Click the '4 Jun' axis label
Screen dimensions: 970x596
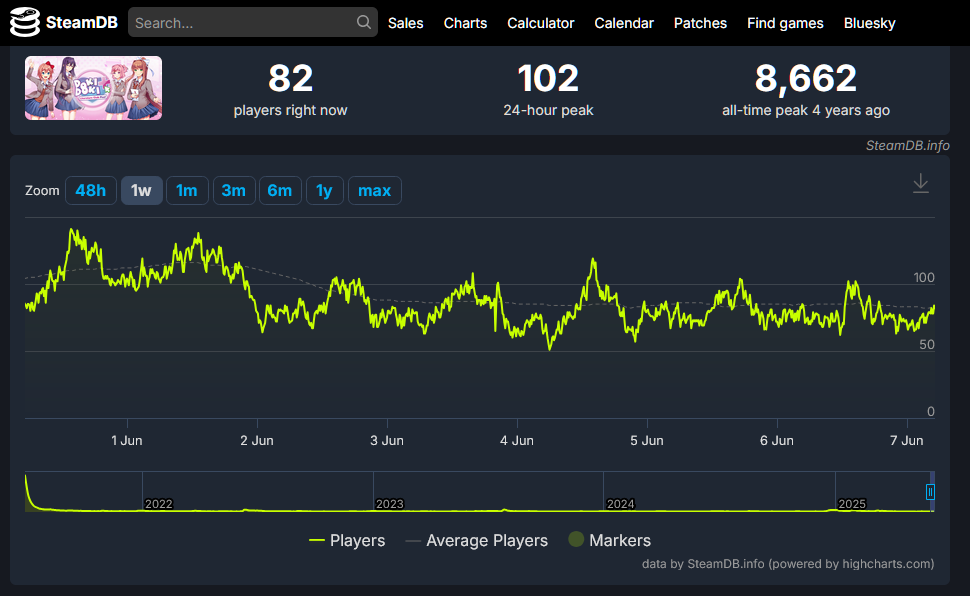click(x=517, y=441)
